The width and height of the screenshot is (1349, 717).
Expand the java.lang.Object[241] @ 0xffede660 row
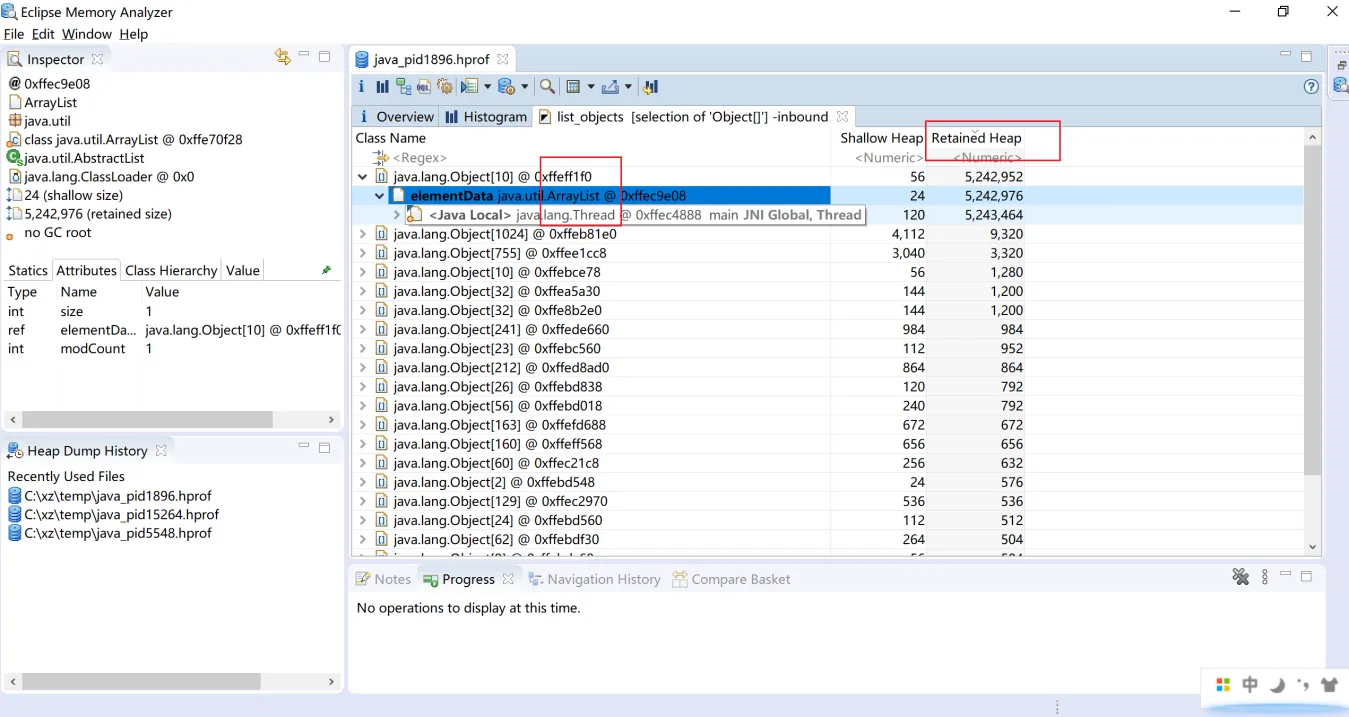click(362, 329)
